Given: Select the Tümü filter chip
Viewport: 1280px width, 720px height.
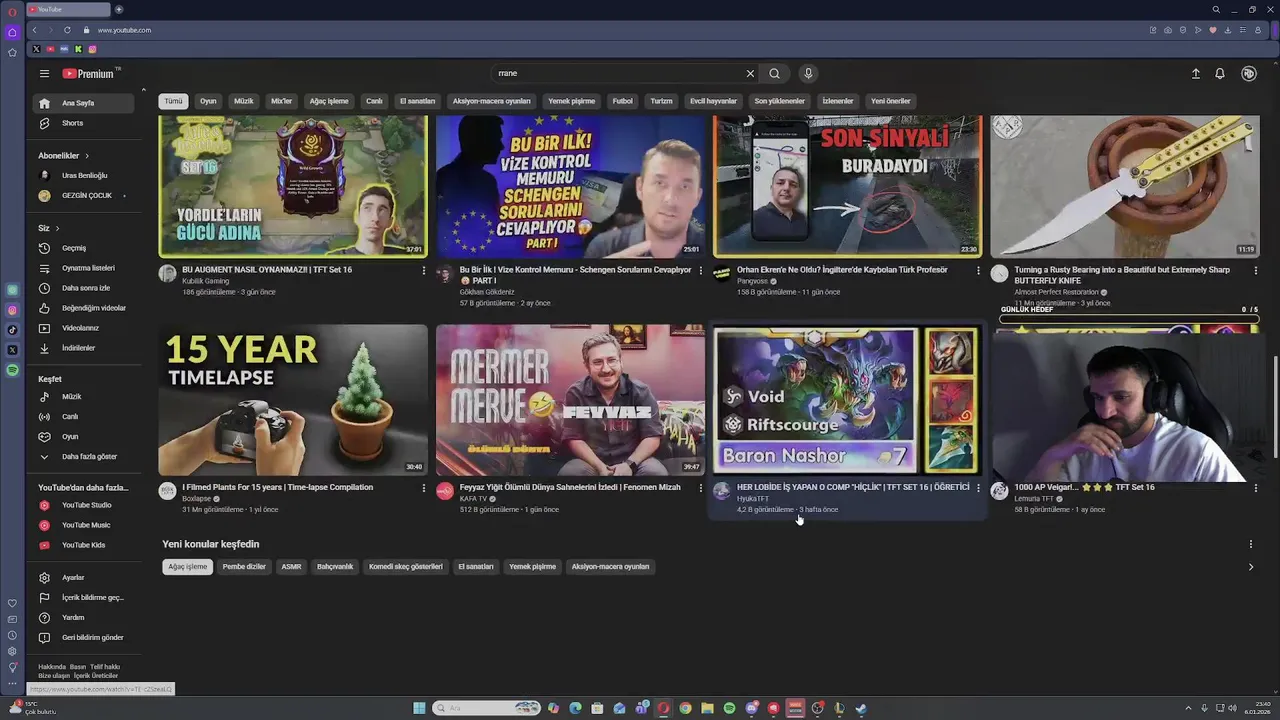Looking at the screenshot, I should tap(173, 101).
